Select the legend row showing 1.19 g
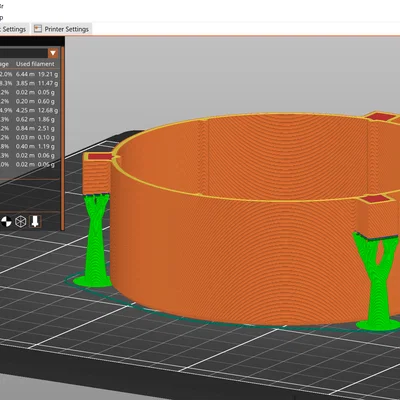The width and height of the screenshot is (400, 400). pos(29,146)
